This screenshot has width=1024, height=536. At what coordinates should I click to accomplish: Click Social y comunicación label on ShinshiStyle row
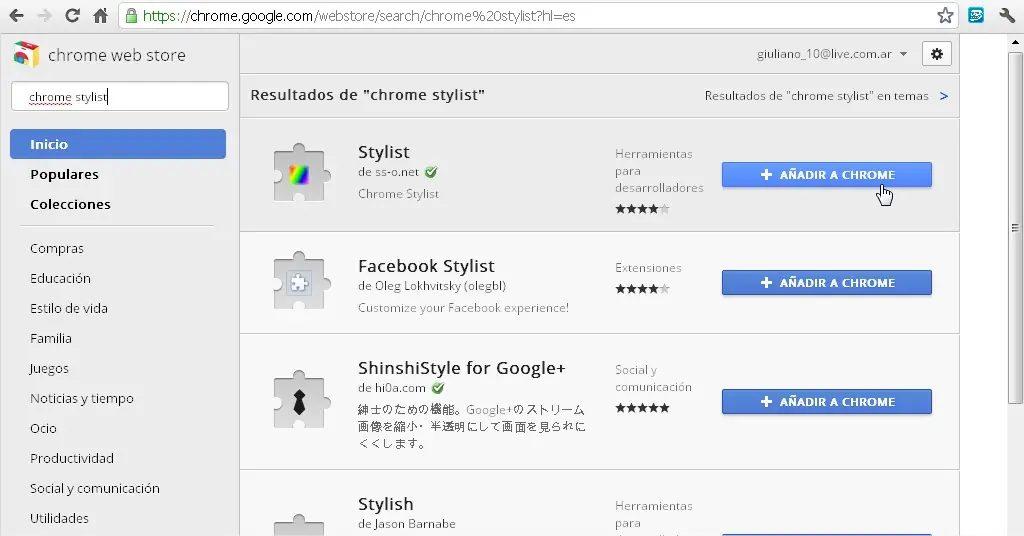click(653, 379)
